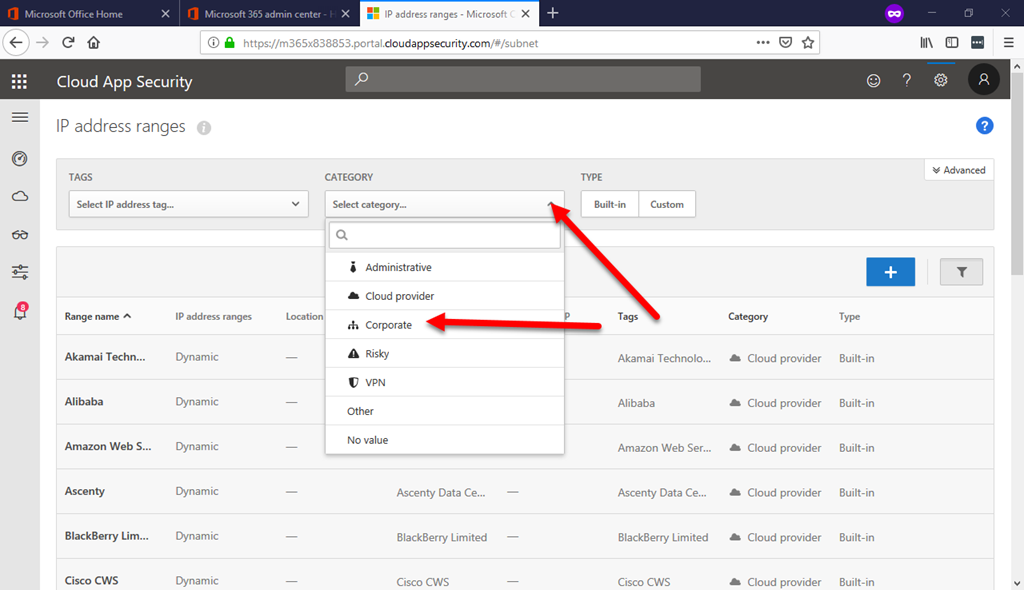
Task: Open the settings gear icon
Action: (940, 81)
